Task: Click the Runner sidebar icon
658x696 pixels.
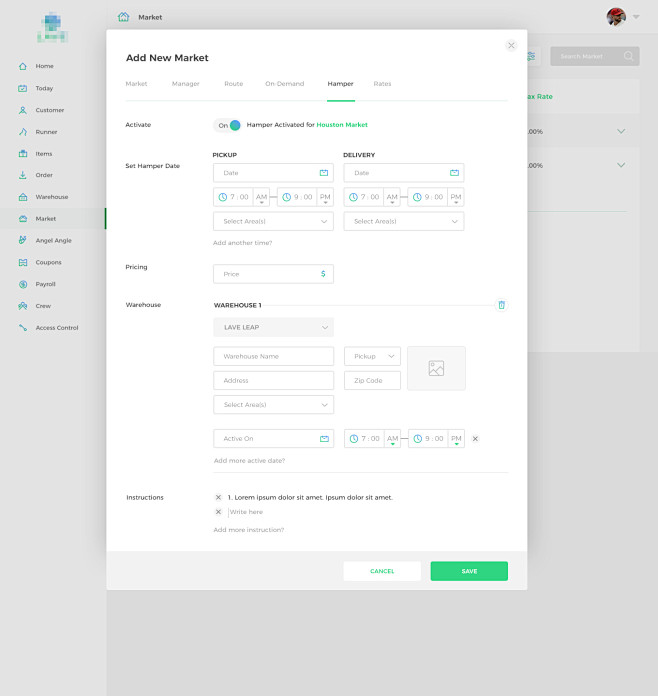Action: point(23,132)
